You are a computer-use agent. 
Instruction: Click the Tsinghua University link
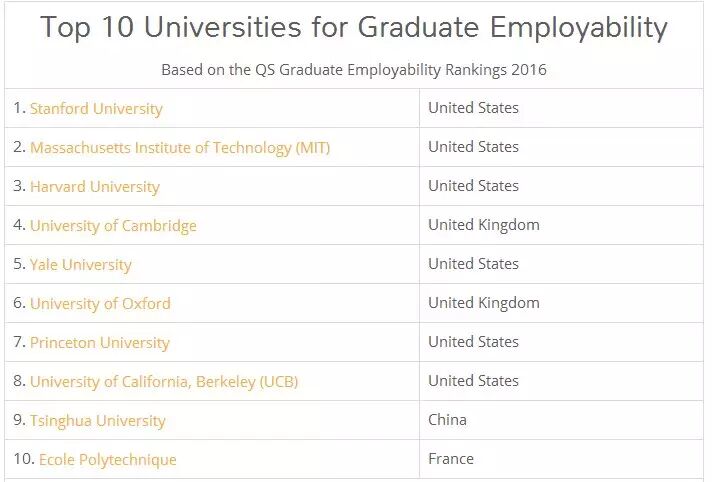(x=98, y=420)
